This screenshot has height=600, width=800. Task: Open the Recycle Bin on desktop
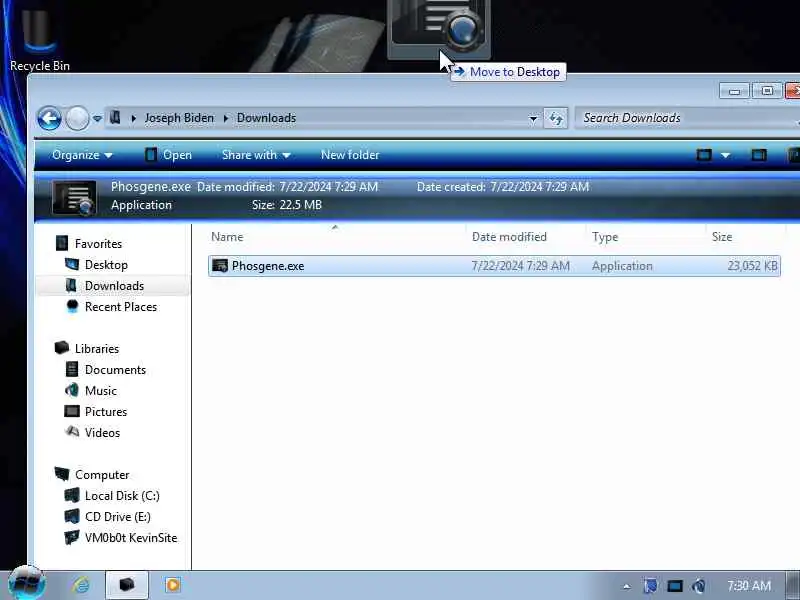[x=39, y=38]
